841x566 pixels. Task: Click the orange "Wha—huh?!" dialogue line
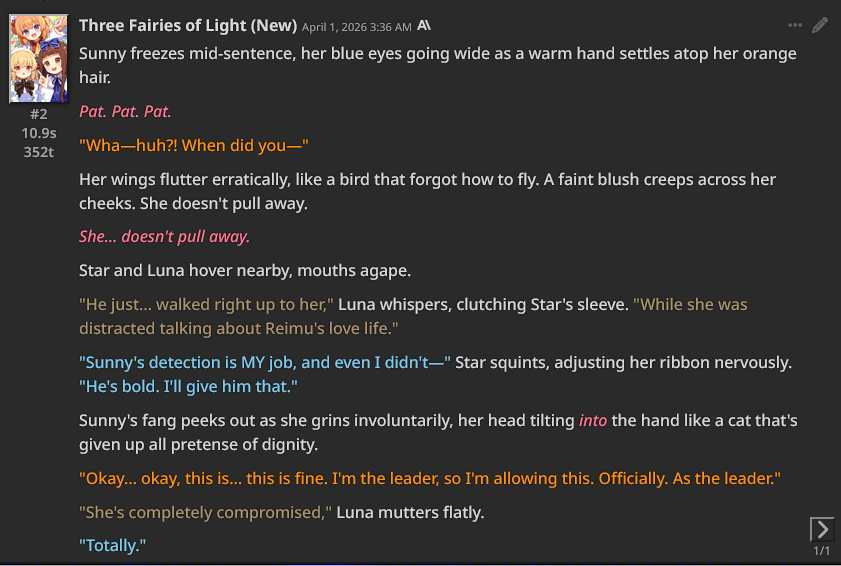tap(194, 145)
